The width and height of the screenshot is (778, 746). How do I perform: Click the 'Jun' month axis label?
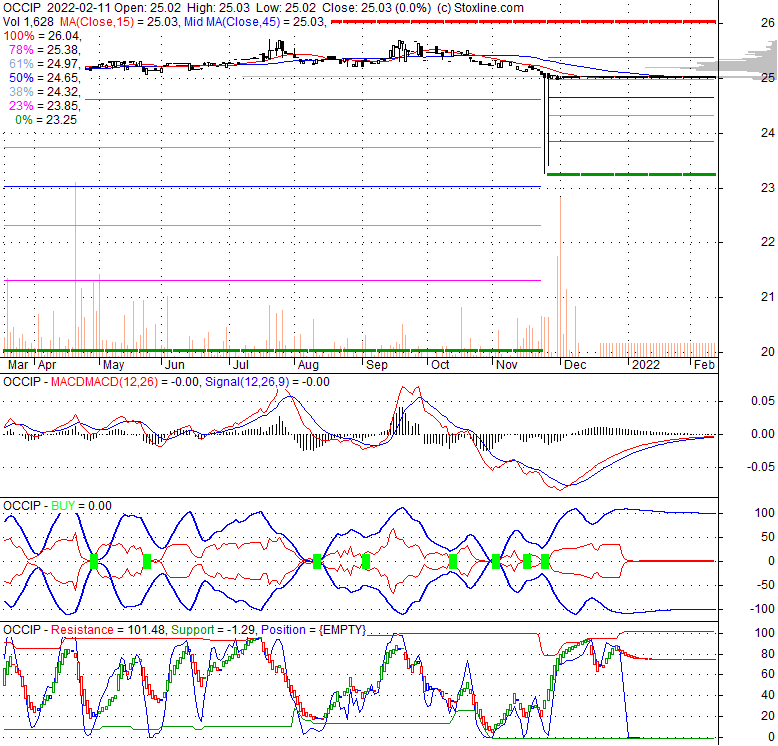click(x=175, y=365)
